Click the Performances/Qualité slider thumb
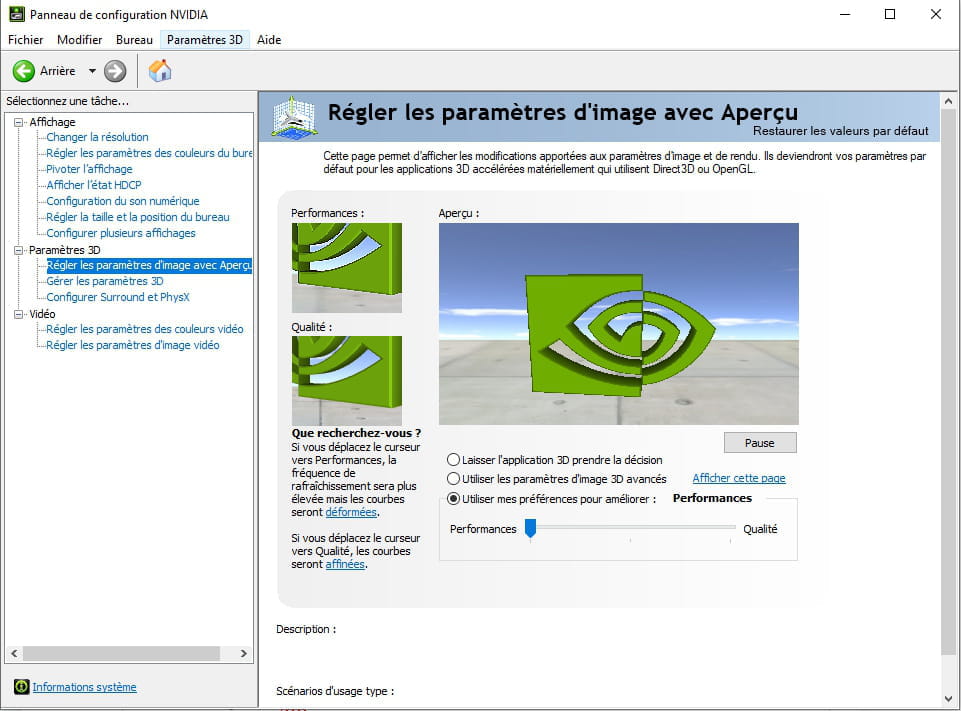Screen dimensions: 961x711 (531, 528)
